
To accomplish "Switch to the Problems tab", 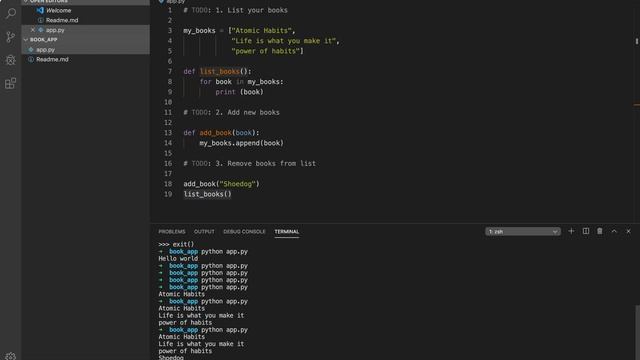I will point(172,231).
